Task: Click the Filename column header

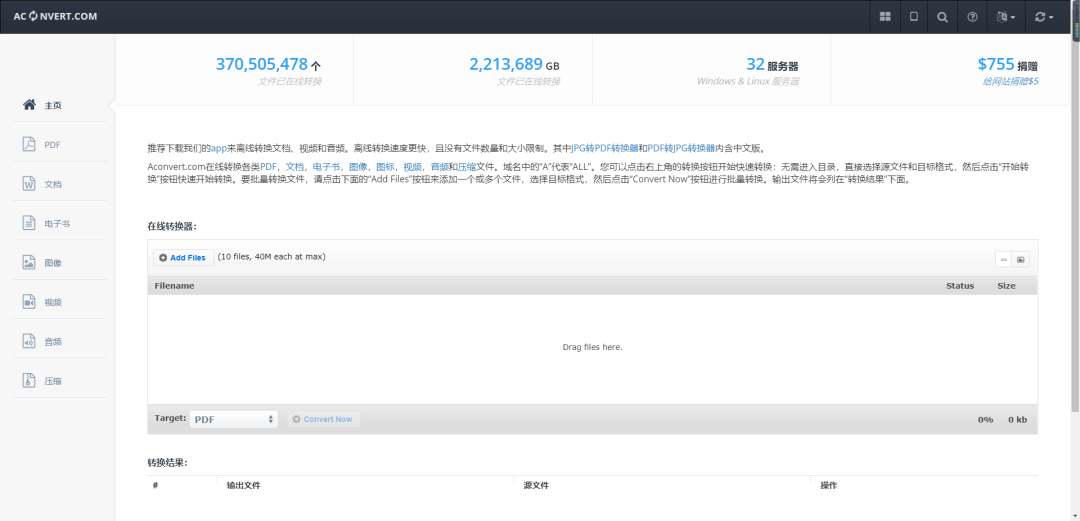Action: [174, 286]
